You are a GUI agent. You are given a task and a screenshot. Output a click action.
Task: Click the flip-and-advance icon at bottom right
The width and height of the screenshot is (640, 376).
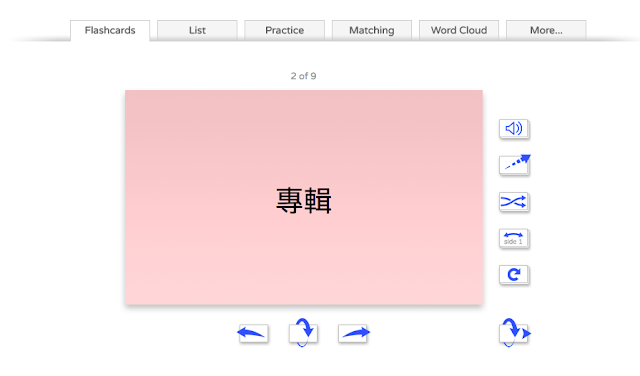point(514,332)
